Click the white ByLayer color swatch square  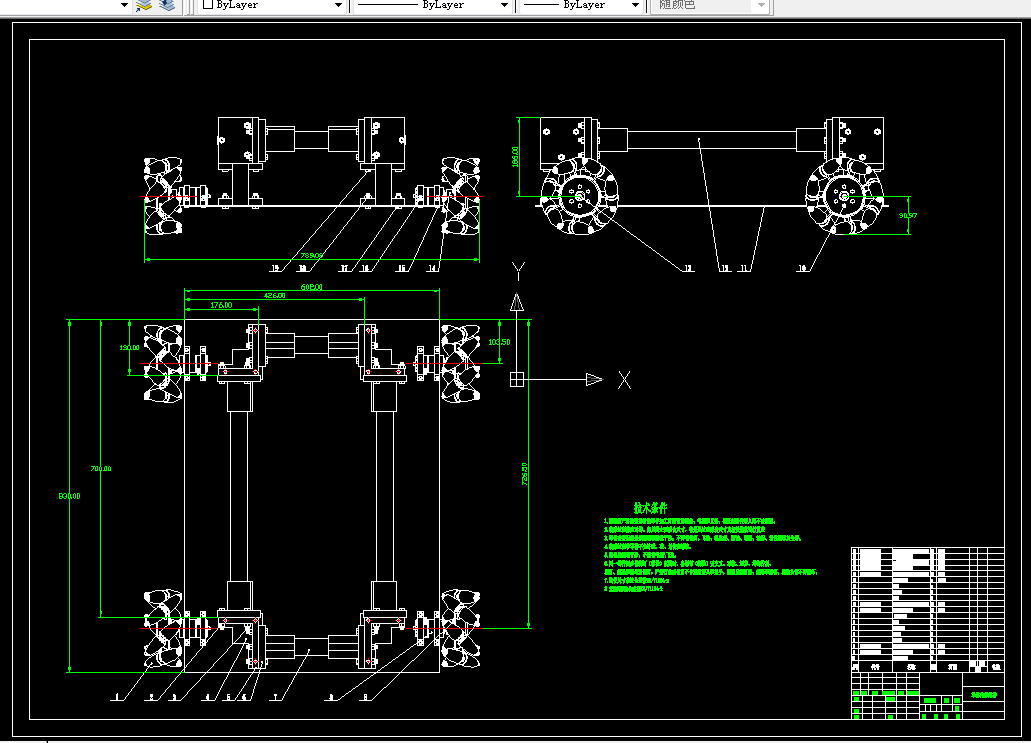point(208,5)
